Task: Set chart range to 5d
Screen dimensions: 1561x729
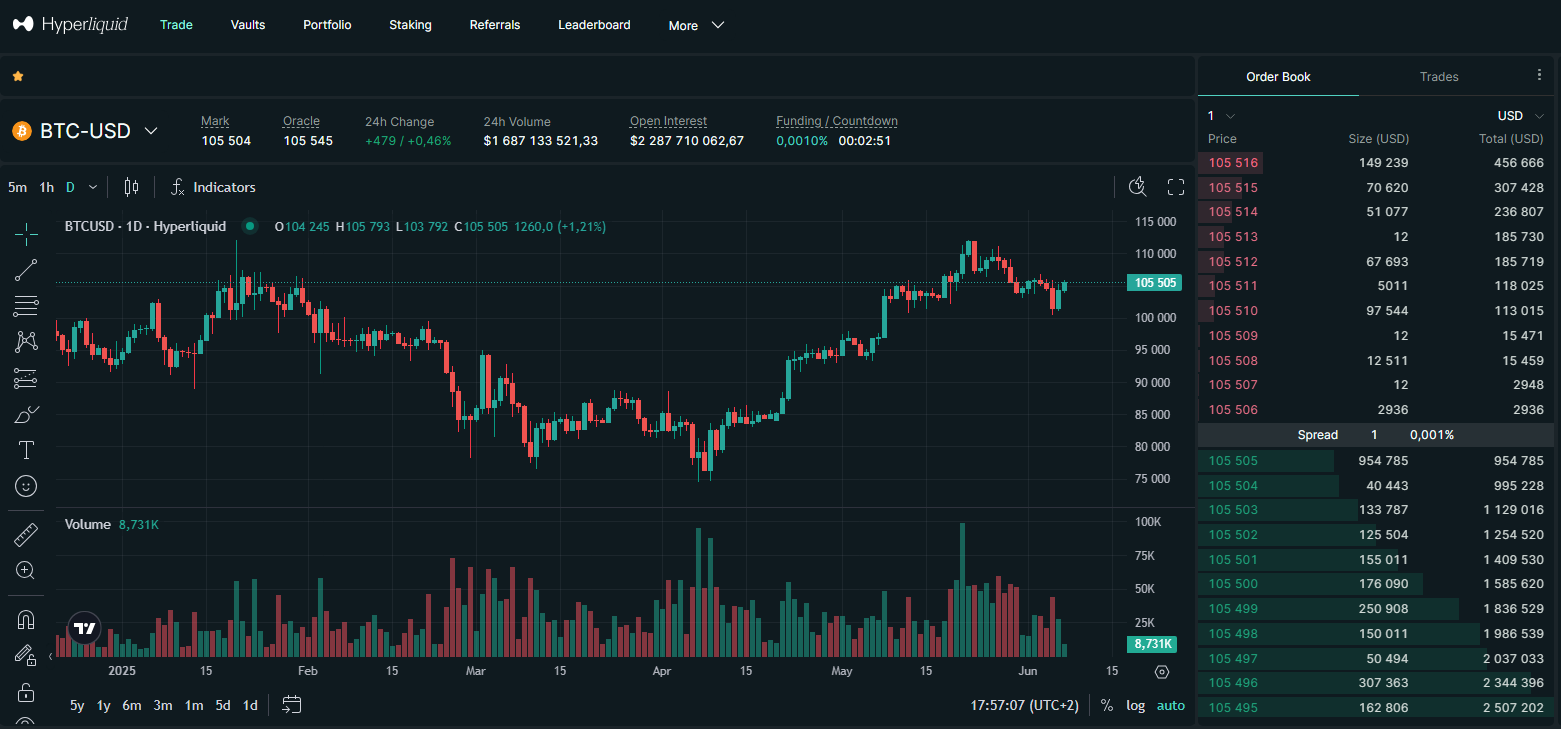Action: pyautogui.click(x=223, y=705)
